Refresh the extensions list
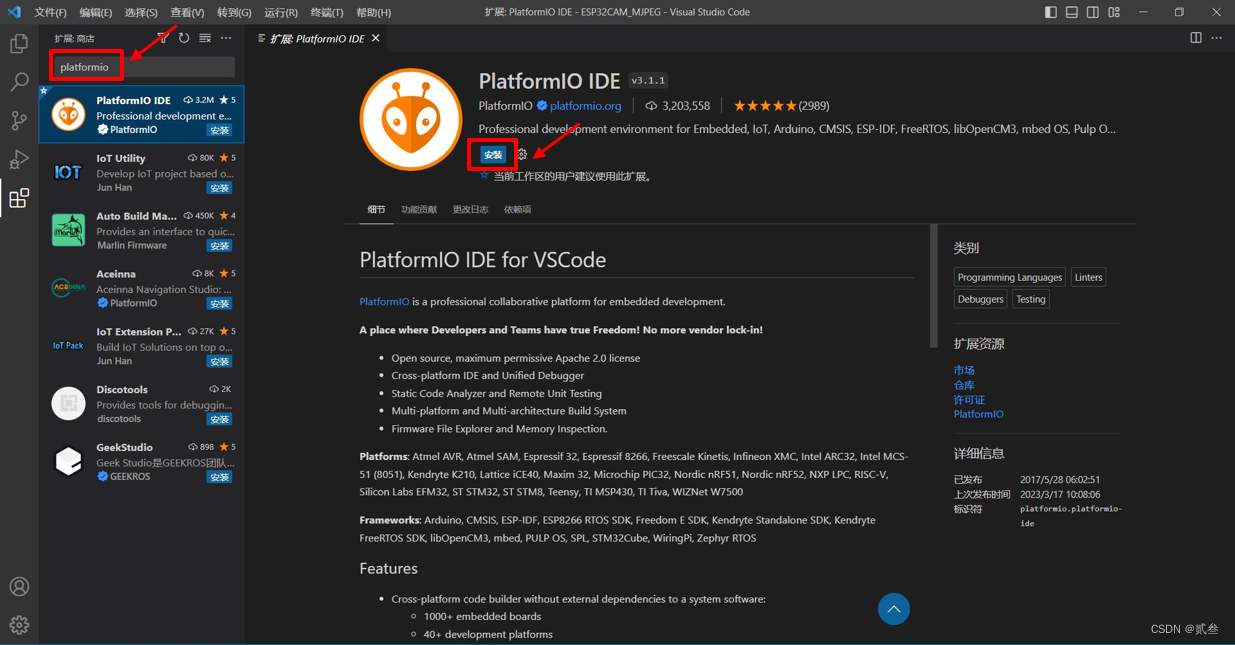The height and width of the screenshot is (645, 1235). pos(183,38)
